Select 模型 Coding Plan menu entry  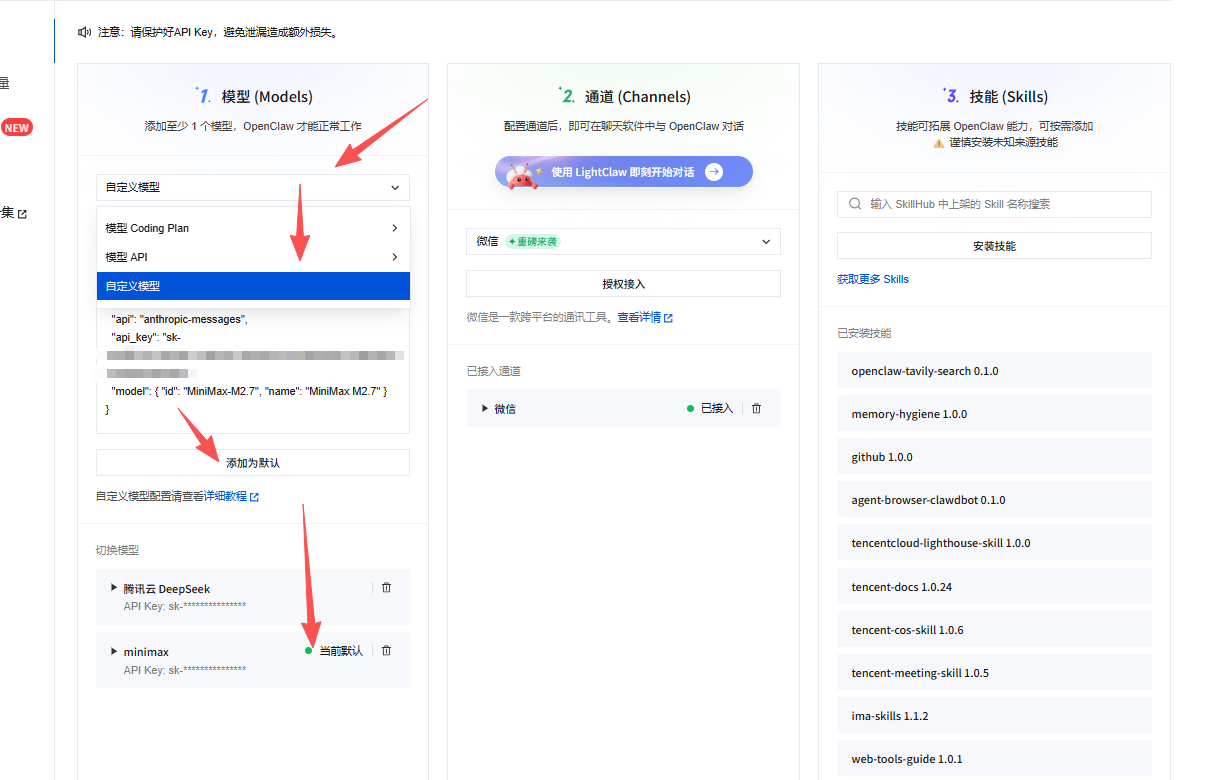pyautogui.click(x=253, y=228)
